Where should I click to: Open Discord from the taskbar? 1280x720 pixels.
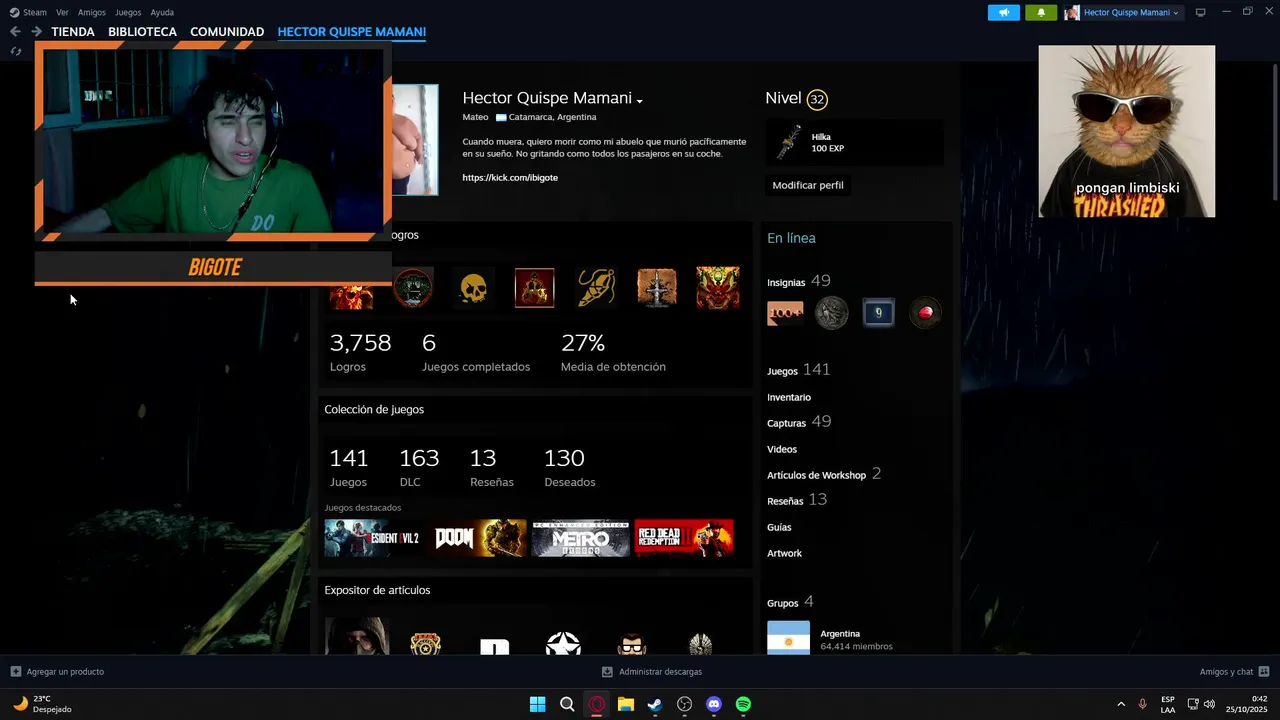(x=713, y=704)
